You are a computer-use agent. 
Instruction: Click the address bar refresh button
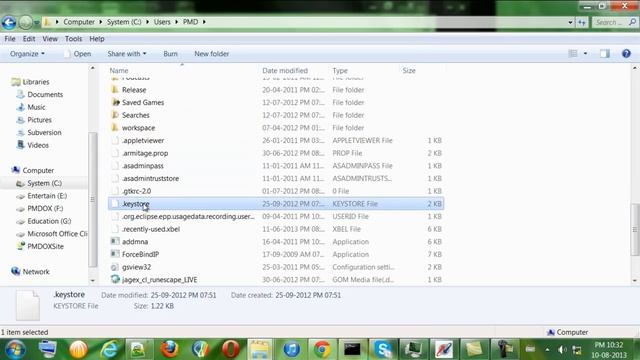click(582, 22)
